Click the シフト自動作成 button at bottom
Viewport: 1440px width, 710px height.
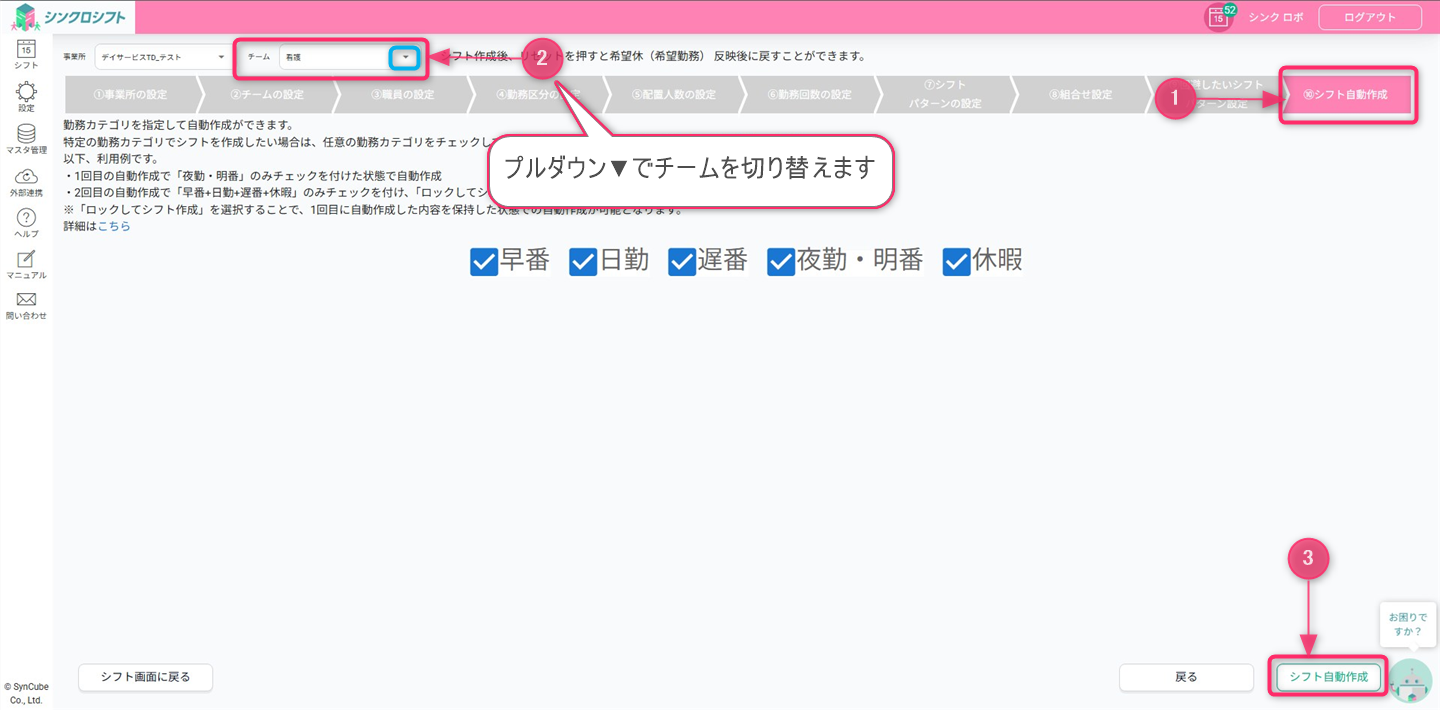pos(1328,677)
